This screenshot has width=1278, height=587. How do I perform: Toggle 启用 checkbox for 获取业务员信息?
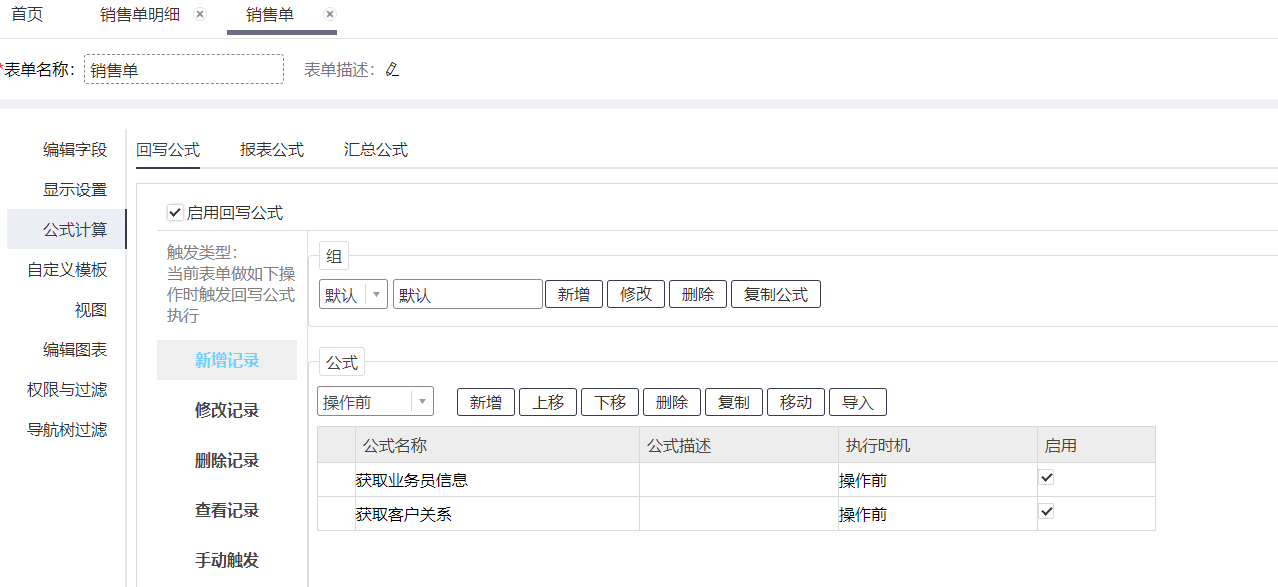[x=1047, y=478]
